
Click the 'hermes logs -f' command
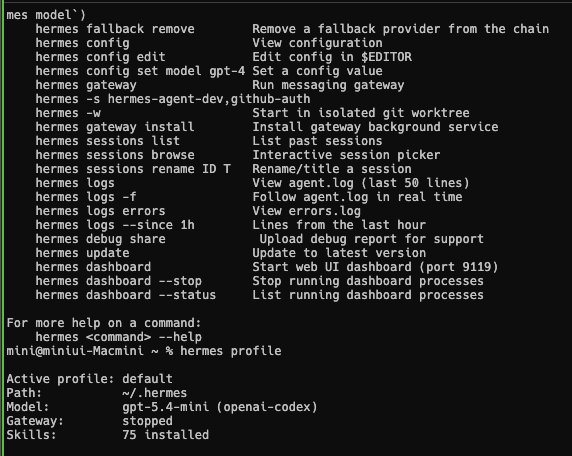[86, 197]
